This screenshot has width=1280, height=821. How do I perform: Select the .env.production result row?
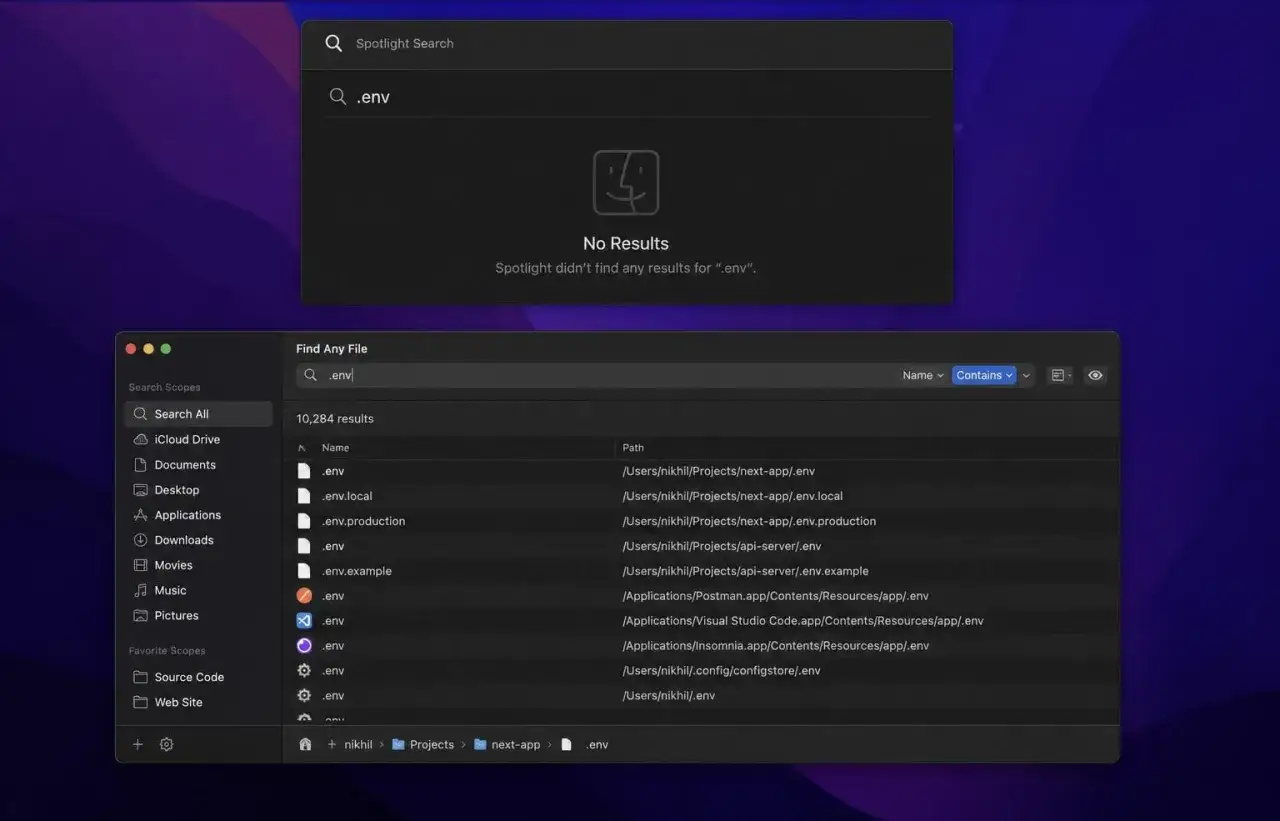tap(706, 521)
